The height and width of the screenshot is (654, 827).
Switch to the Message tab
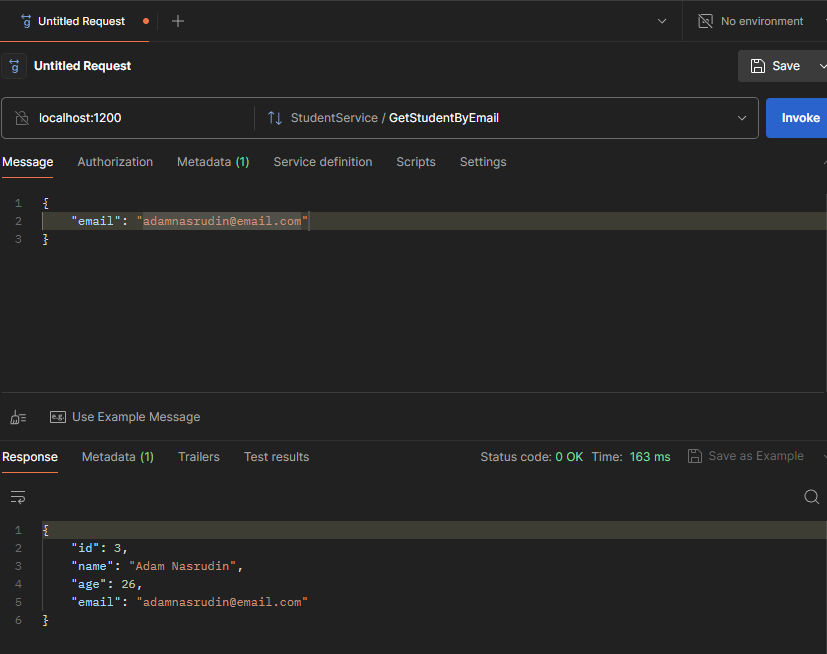point(27,162)
